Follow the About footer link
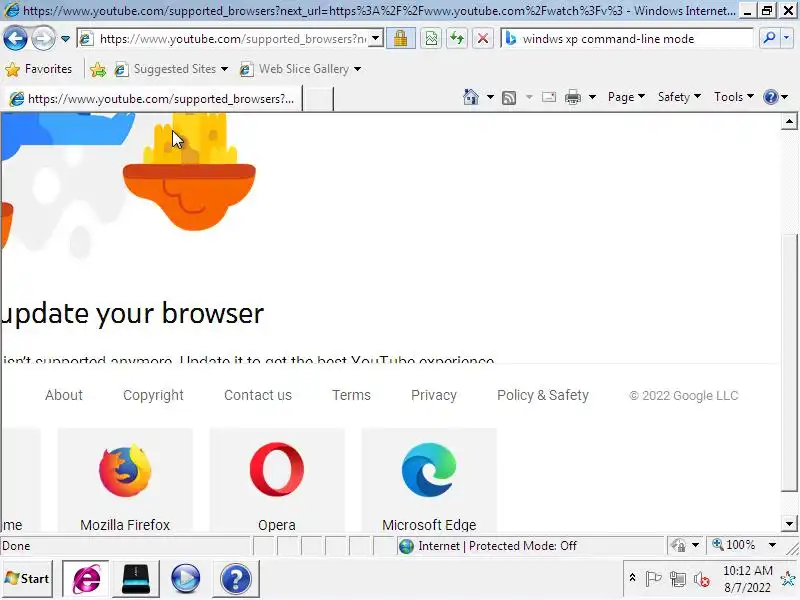 coord(64,395)
